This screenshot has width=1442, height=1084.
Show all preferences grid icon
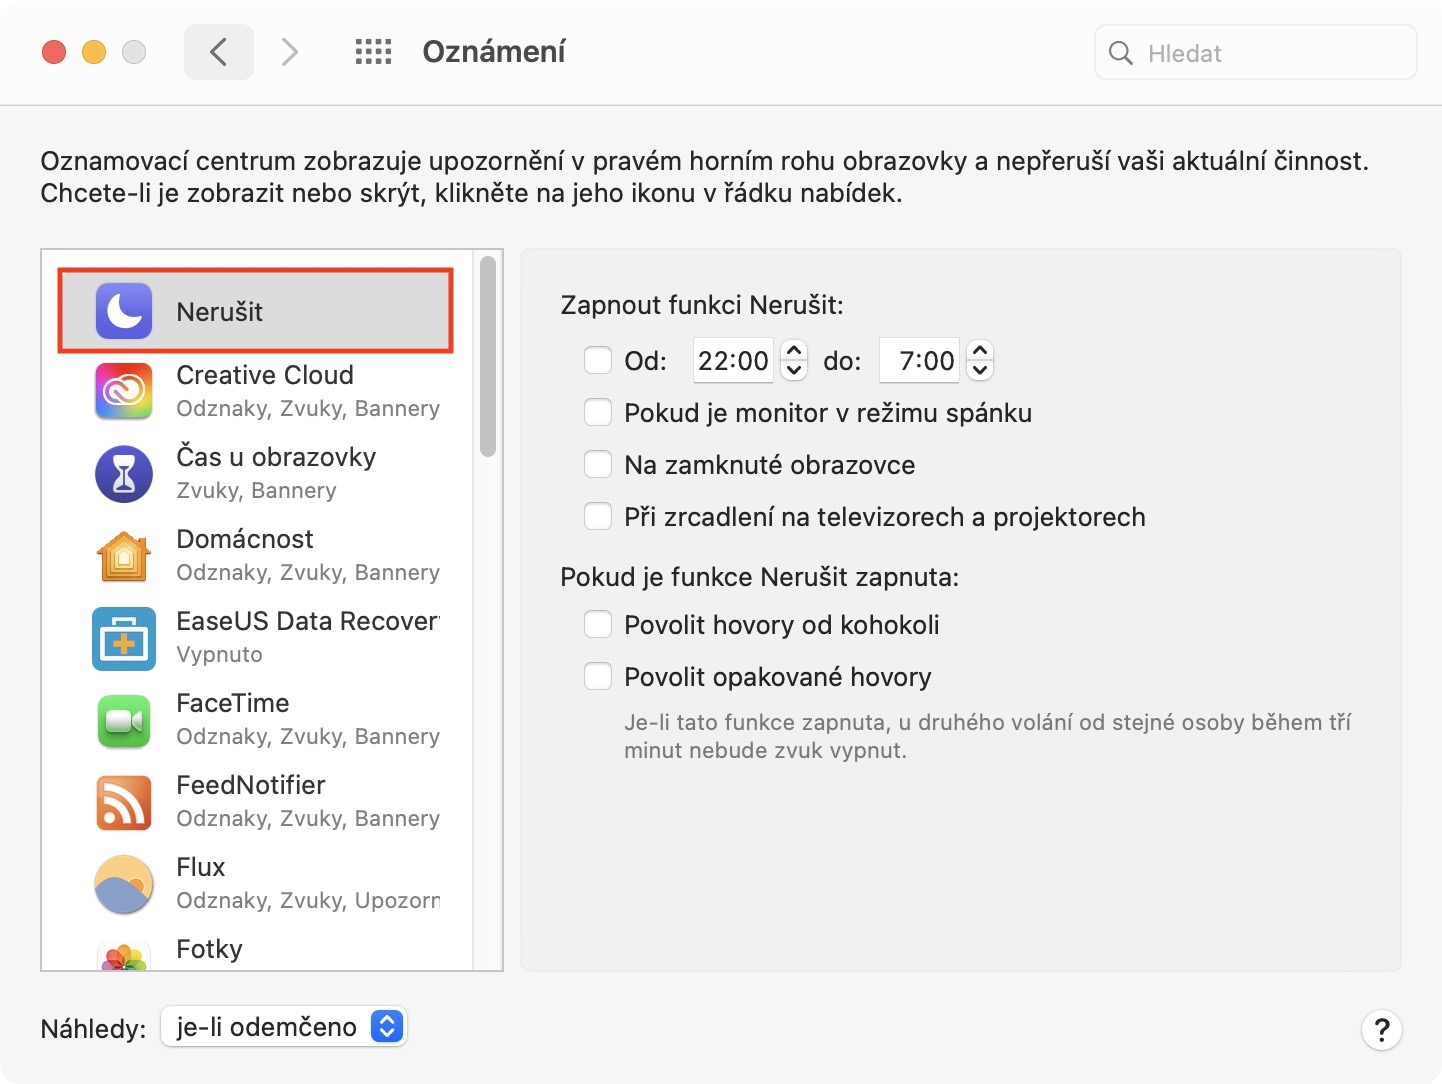(x=373, y=52)
